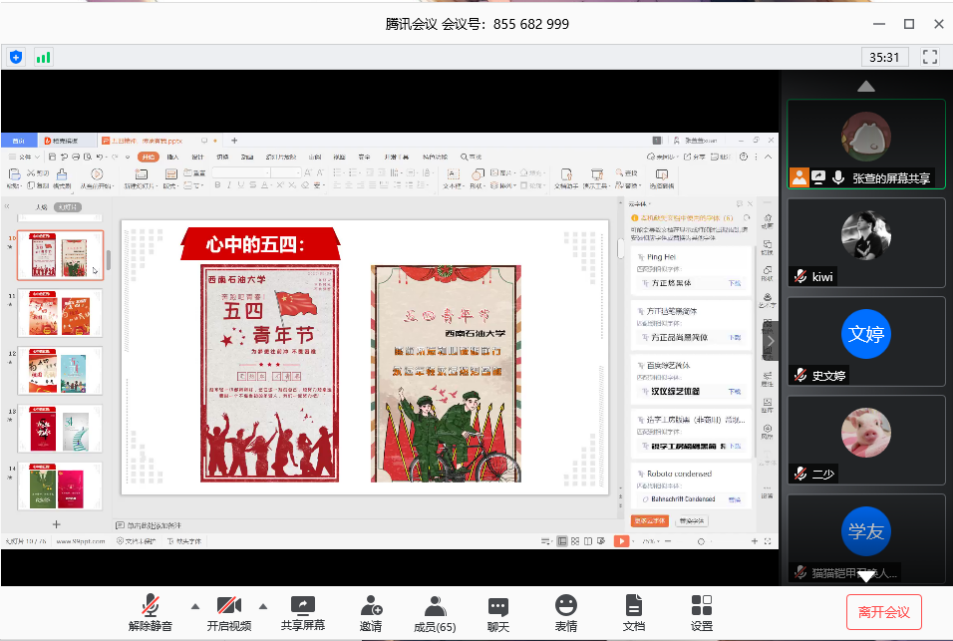
Task: Switch to the 插入 (Insert) ribbon tab
Action: (x=171, y=156)
